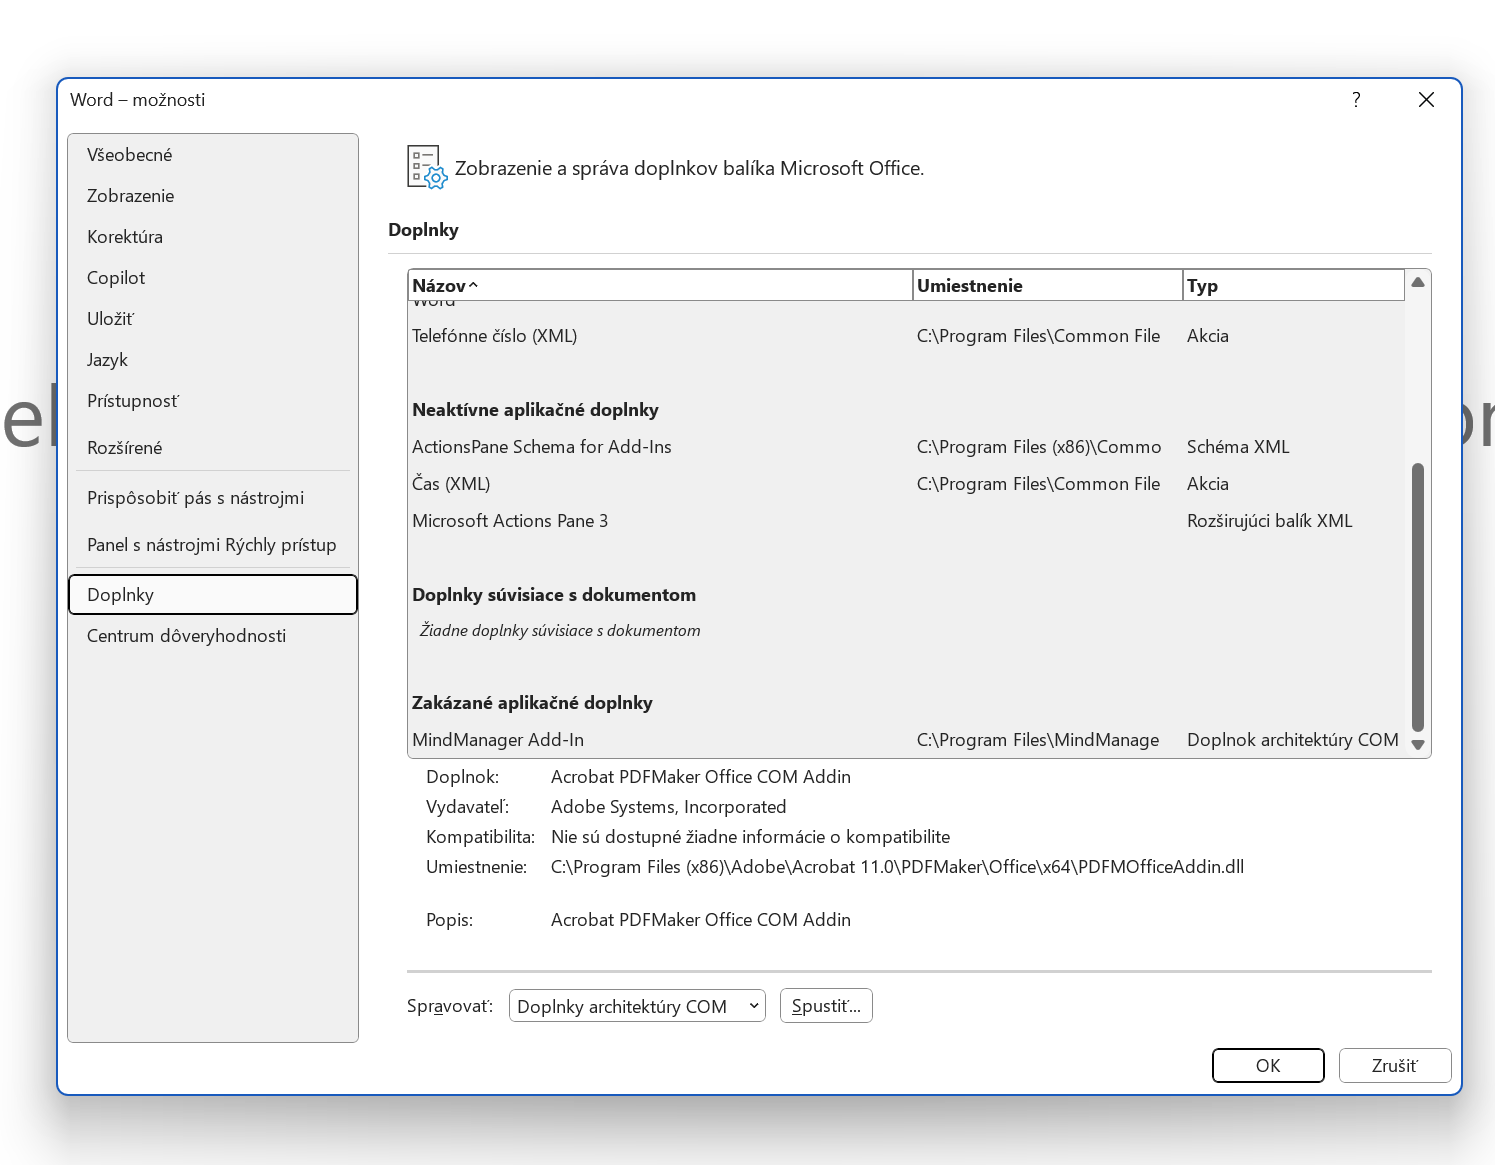Click the add-ins management gear icon
This screenshot has width=1495, height=1165.
coord(426,167)
